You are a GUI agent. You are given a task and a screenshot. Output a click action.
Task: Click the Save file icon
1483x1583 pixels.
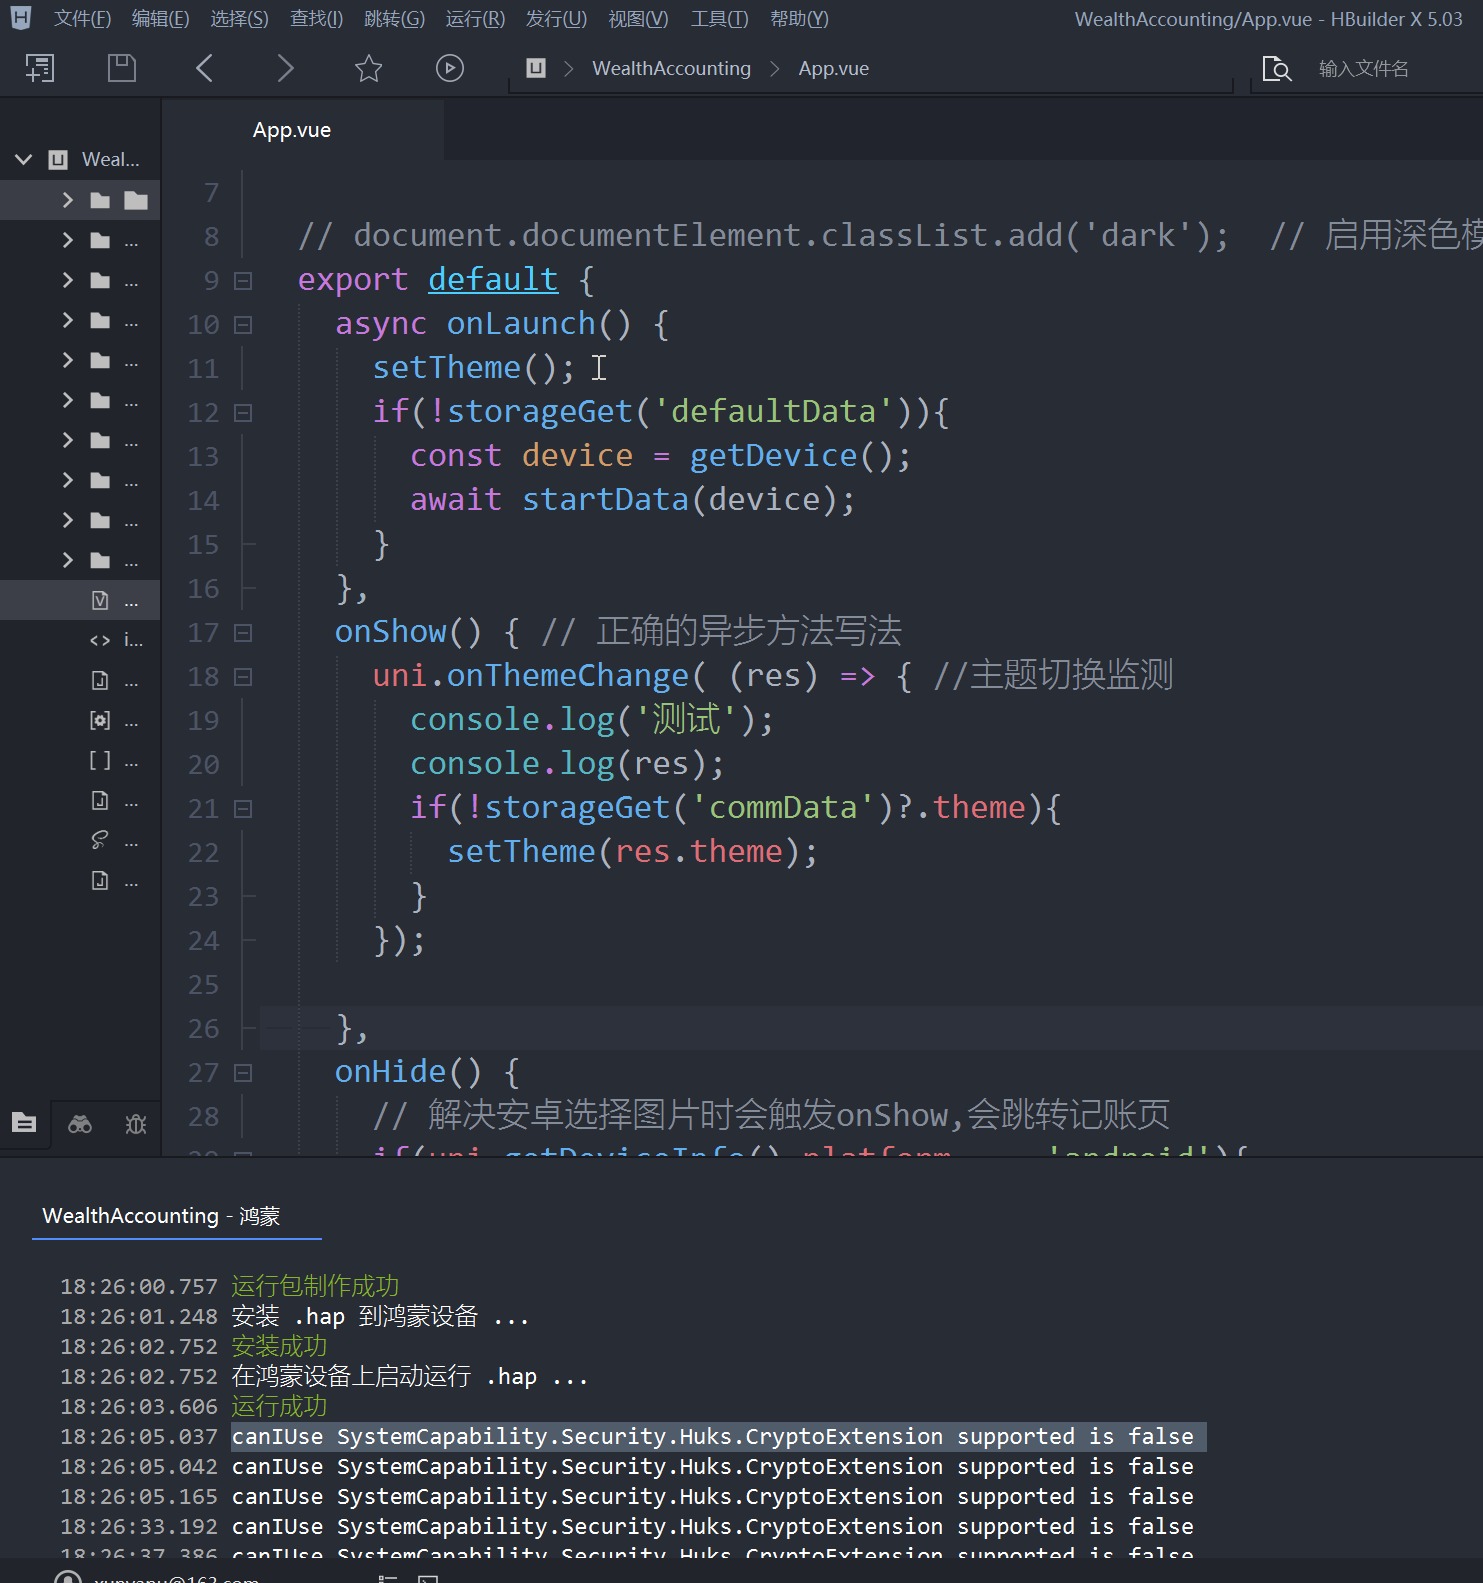point(122,68)
